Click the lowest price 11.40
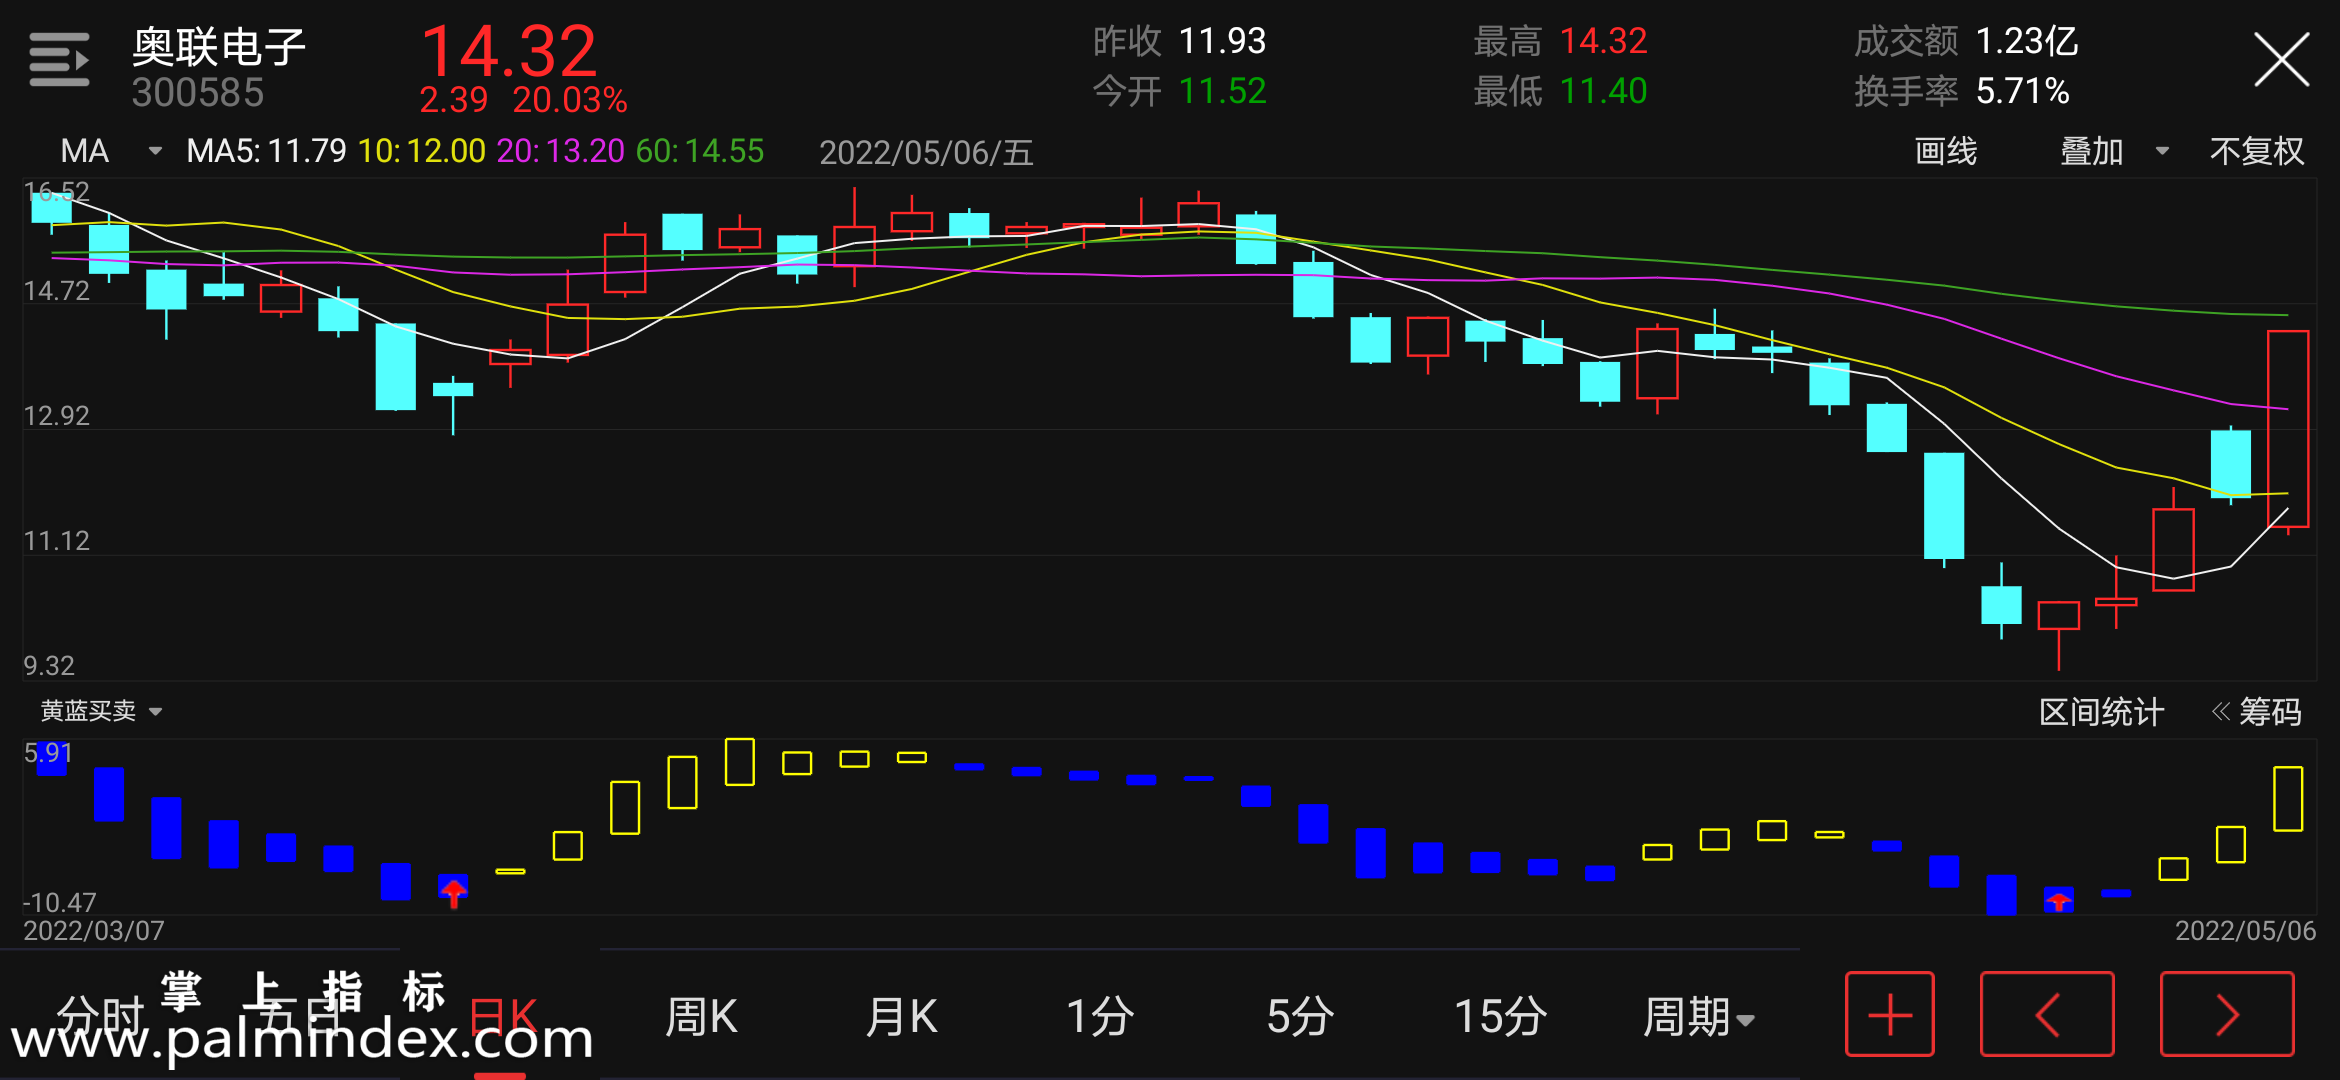The width and height of the screenshot is (2340, 1080). point(1603,92)
